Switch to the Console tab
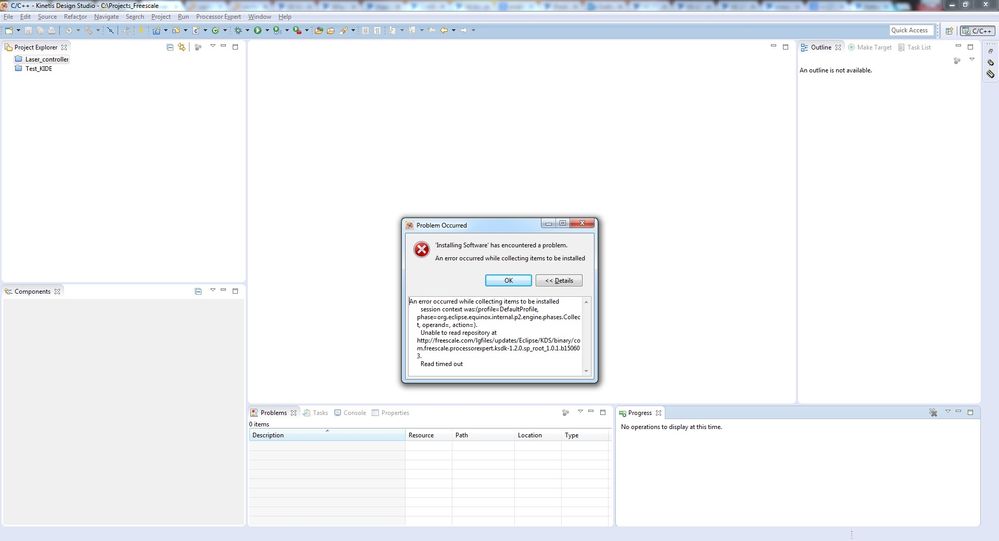Viewport: 999px width, 541px height. coord(350,413)
